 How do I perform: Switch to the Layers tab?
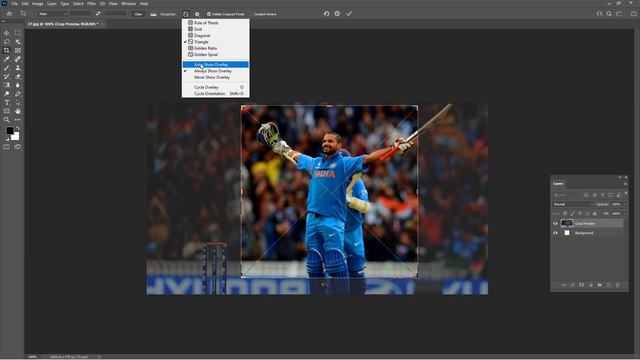point(558,184)
